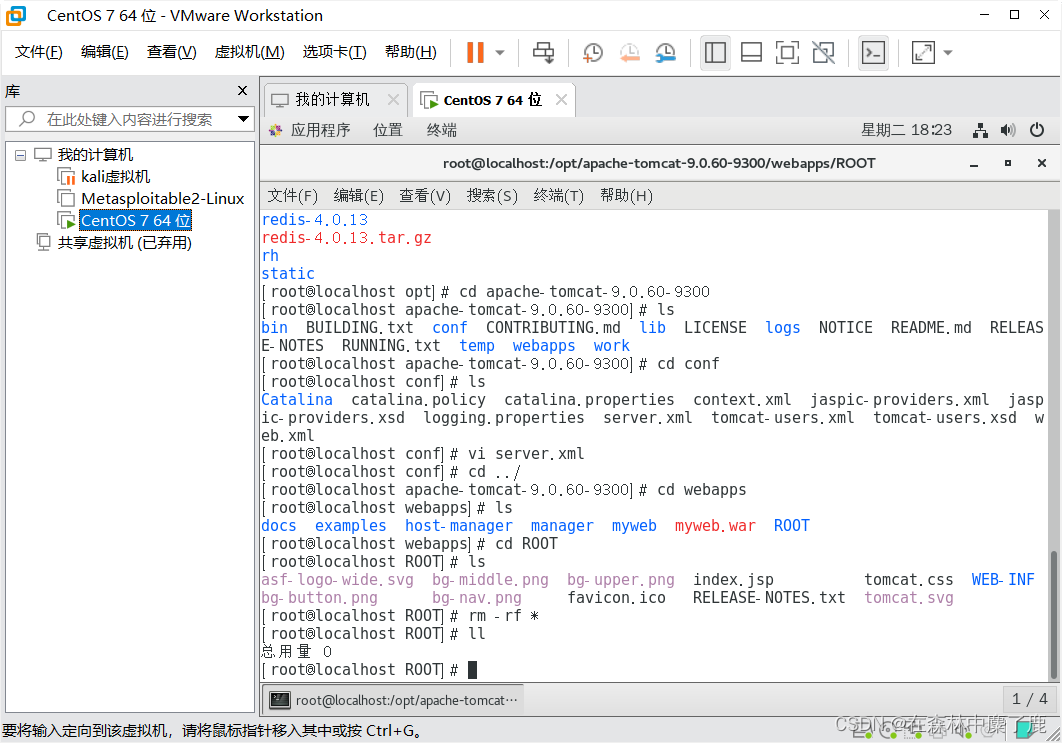
Task: Take a snapshot of this virtual machine
Action: (x=593, y=52)
